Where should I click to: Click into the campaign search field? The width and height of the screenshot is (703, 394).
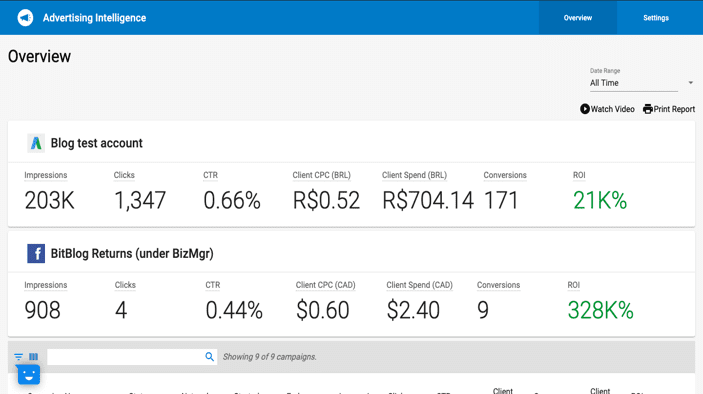click(126, 357)
